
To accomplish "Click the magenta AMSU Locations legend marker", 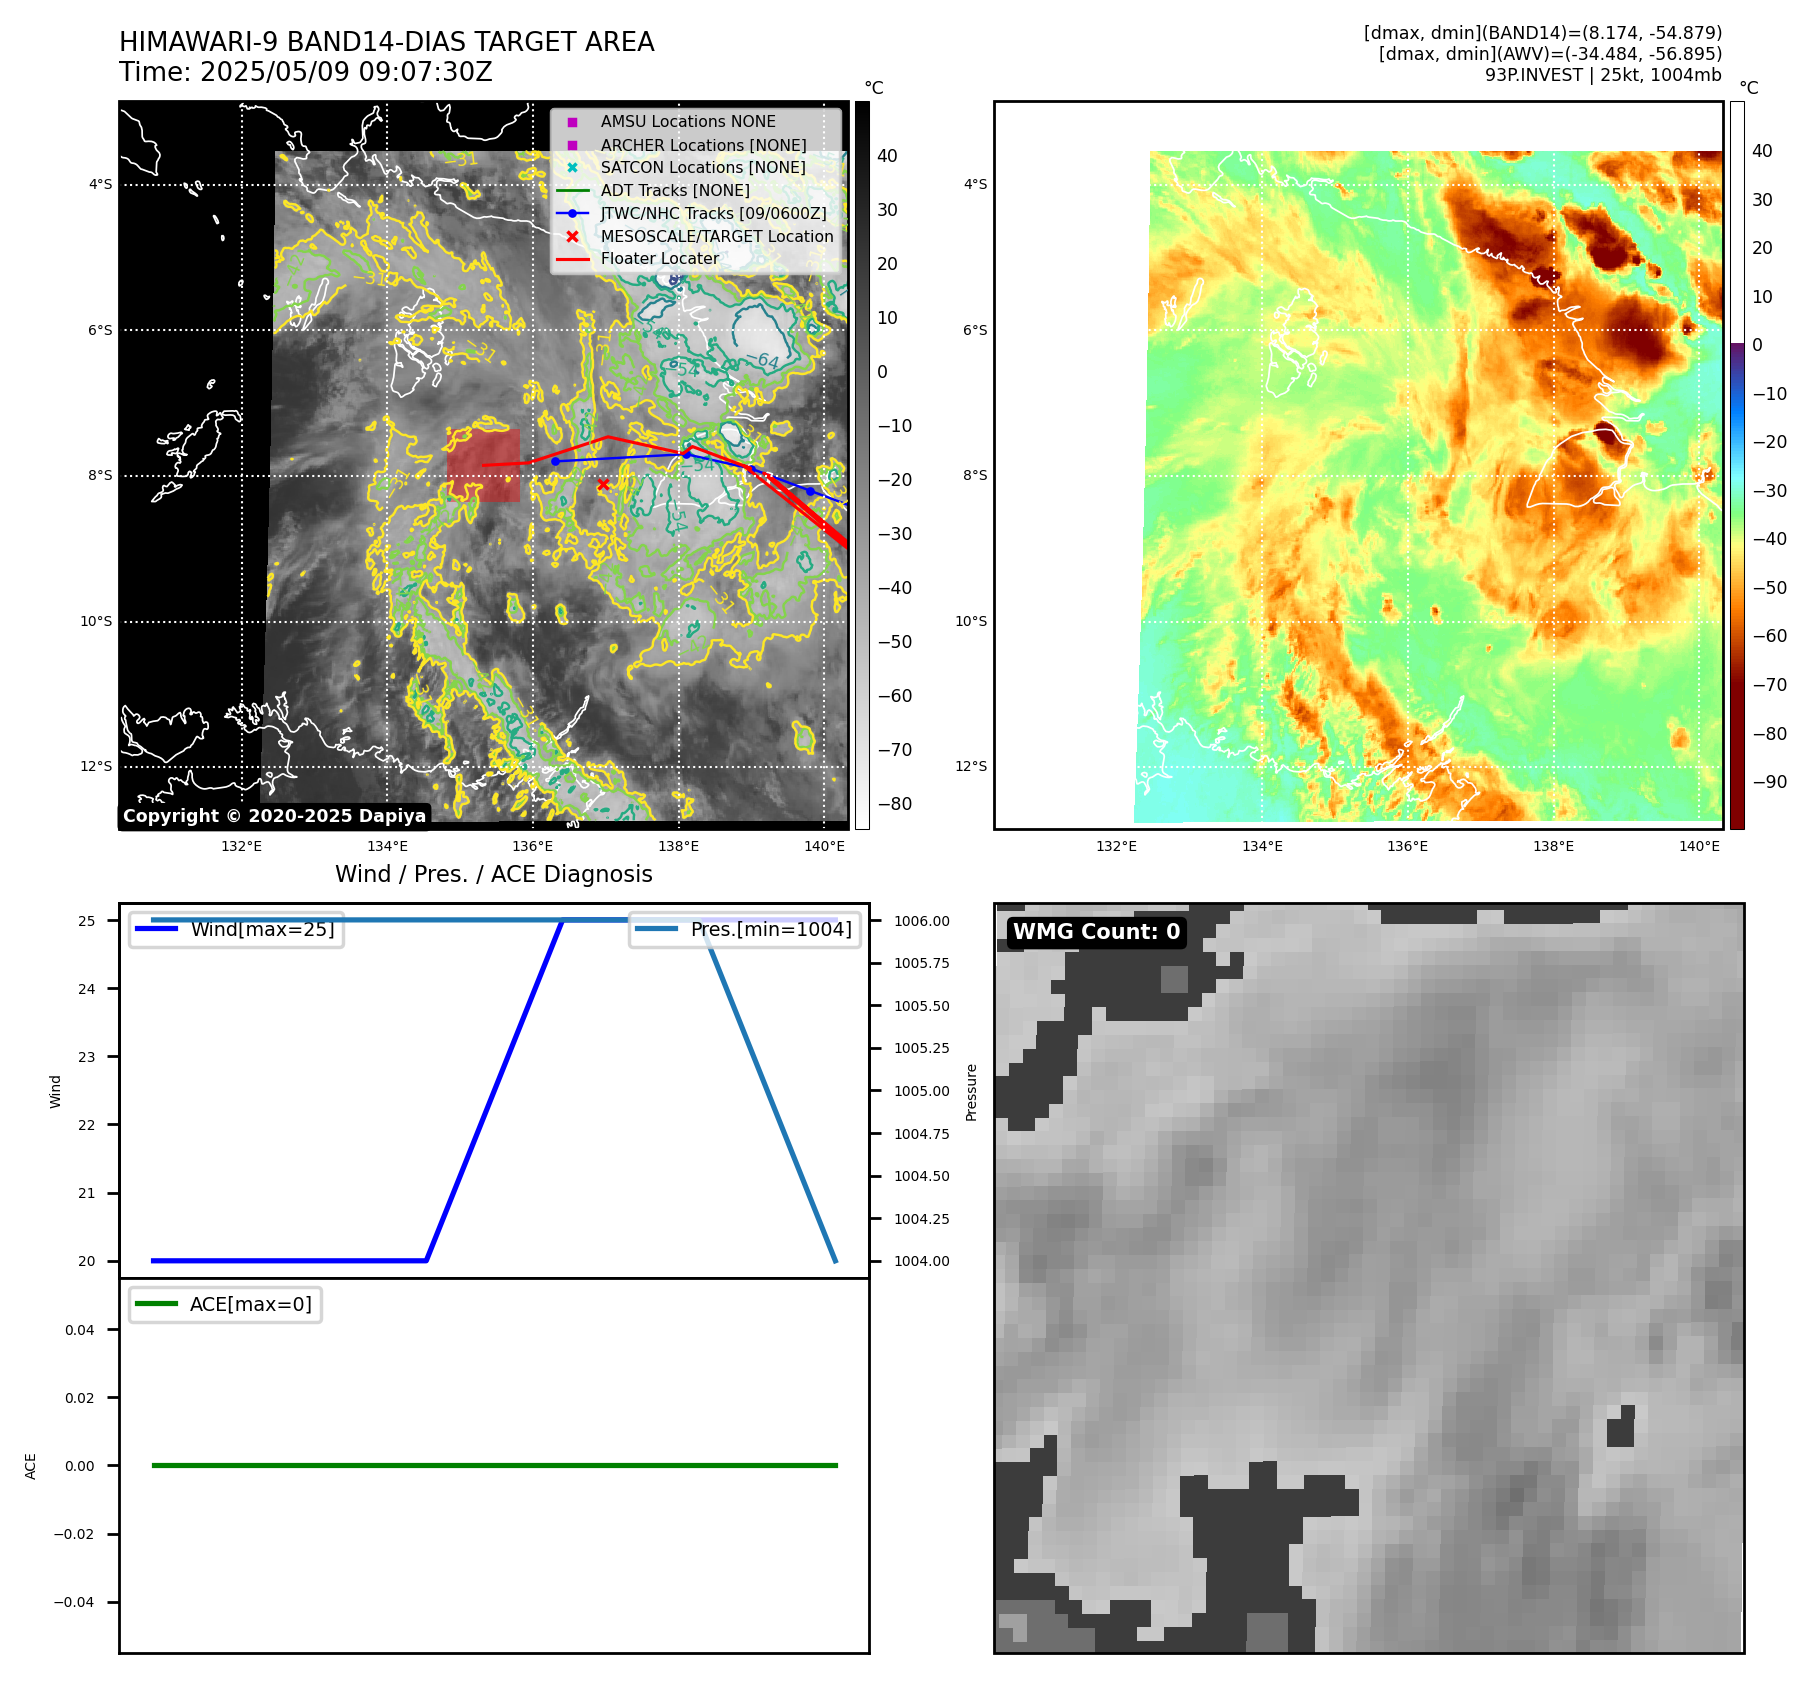I will (x=572, y=122).
